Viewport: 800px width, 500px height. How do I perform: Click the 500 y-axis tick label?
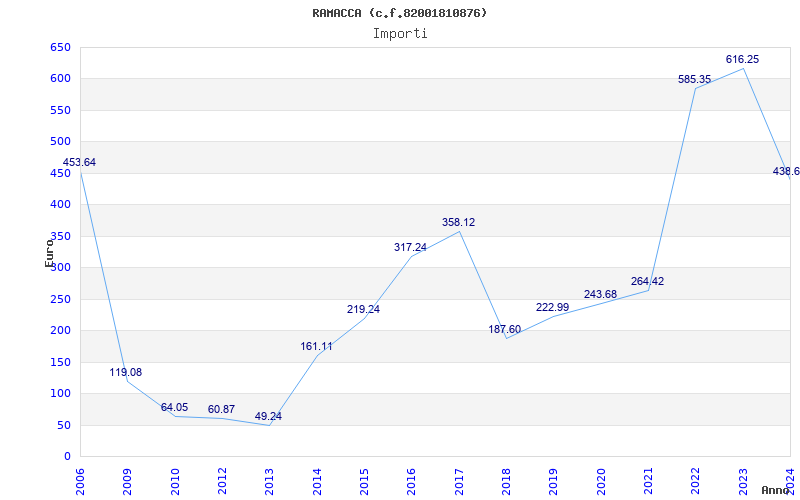pos(60,141)
